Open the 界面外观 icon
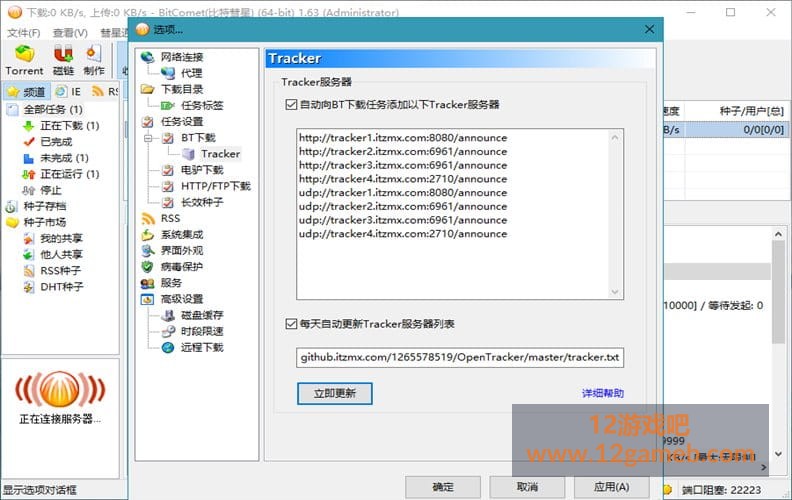The height and width of the screenshot is (500, 792). 147,251
